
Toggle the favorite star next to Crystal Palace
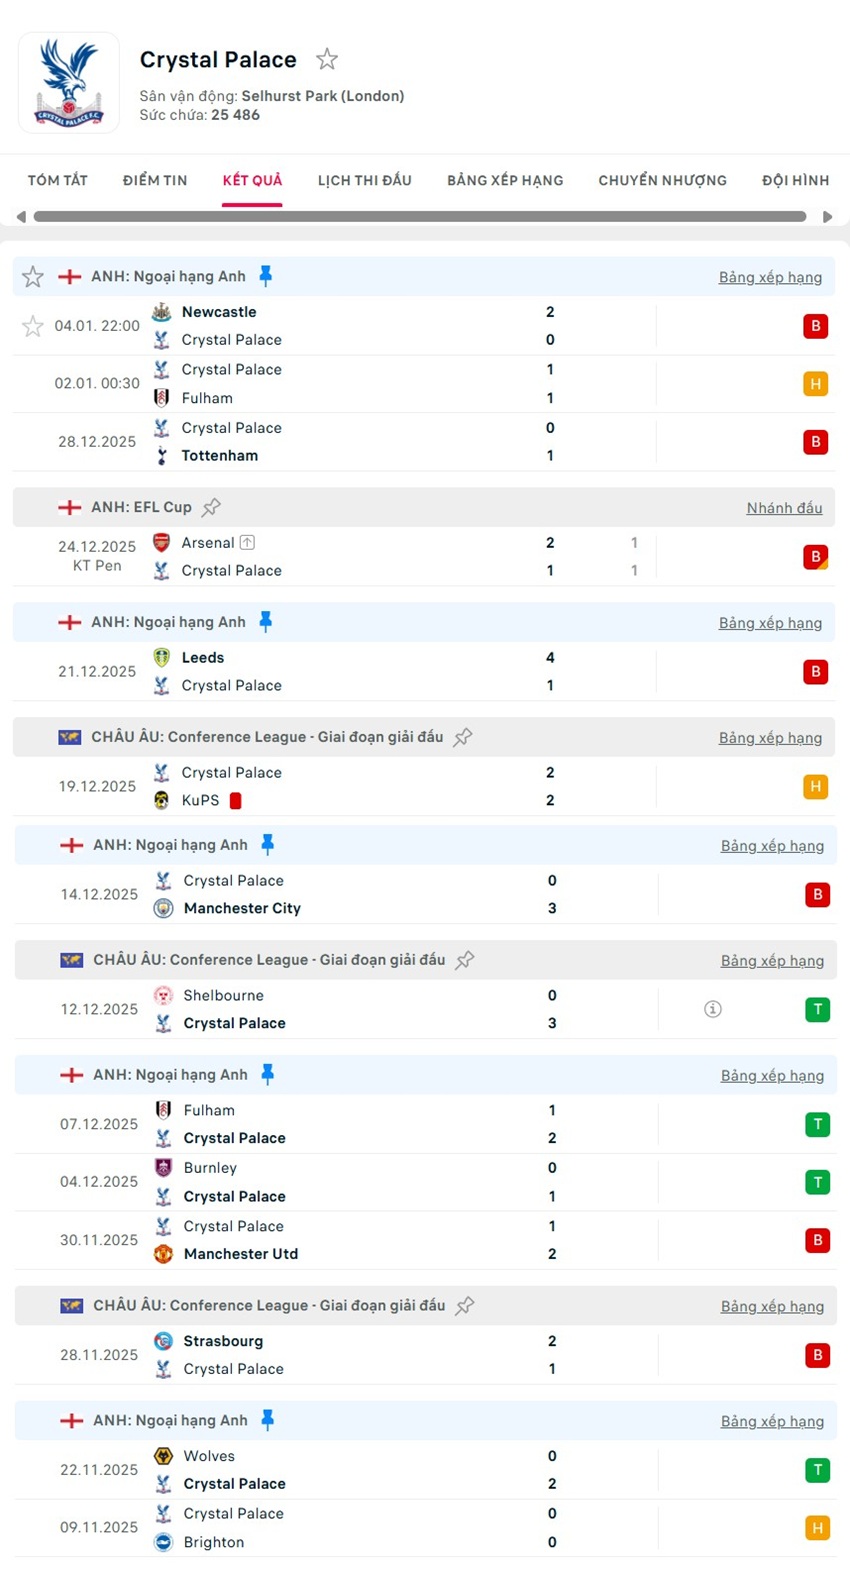(327, 60)
